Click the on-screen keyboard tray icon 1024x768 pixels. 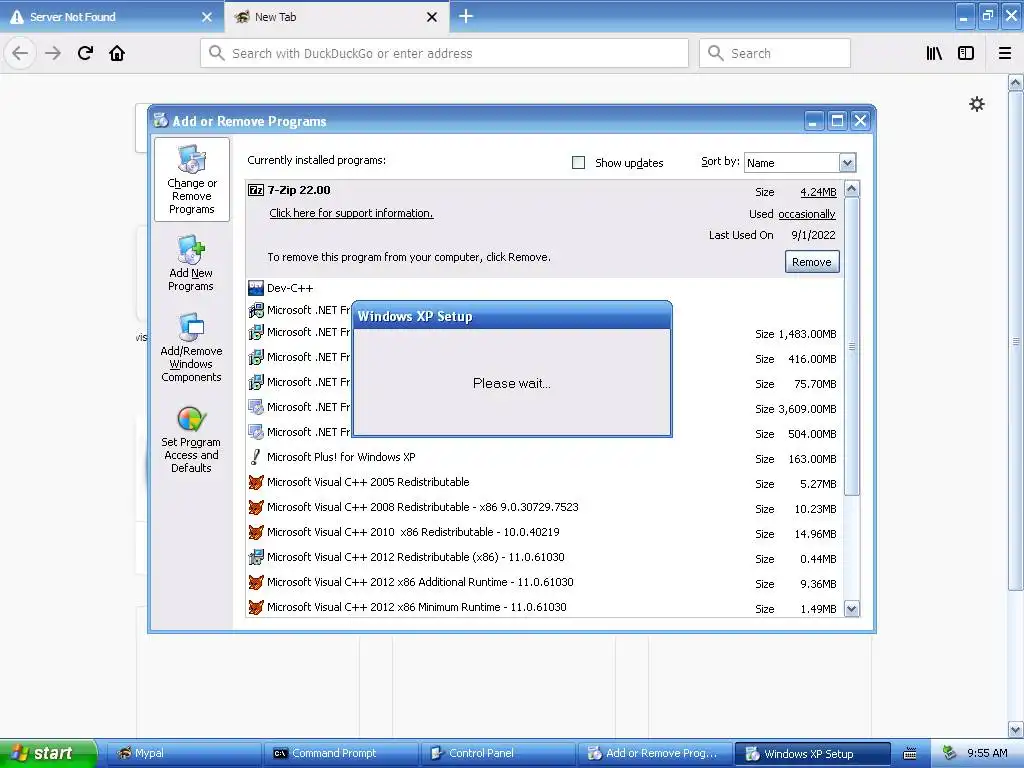910,754
